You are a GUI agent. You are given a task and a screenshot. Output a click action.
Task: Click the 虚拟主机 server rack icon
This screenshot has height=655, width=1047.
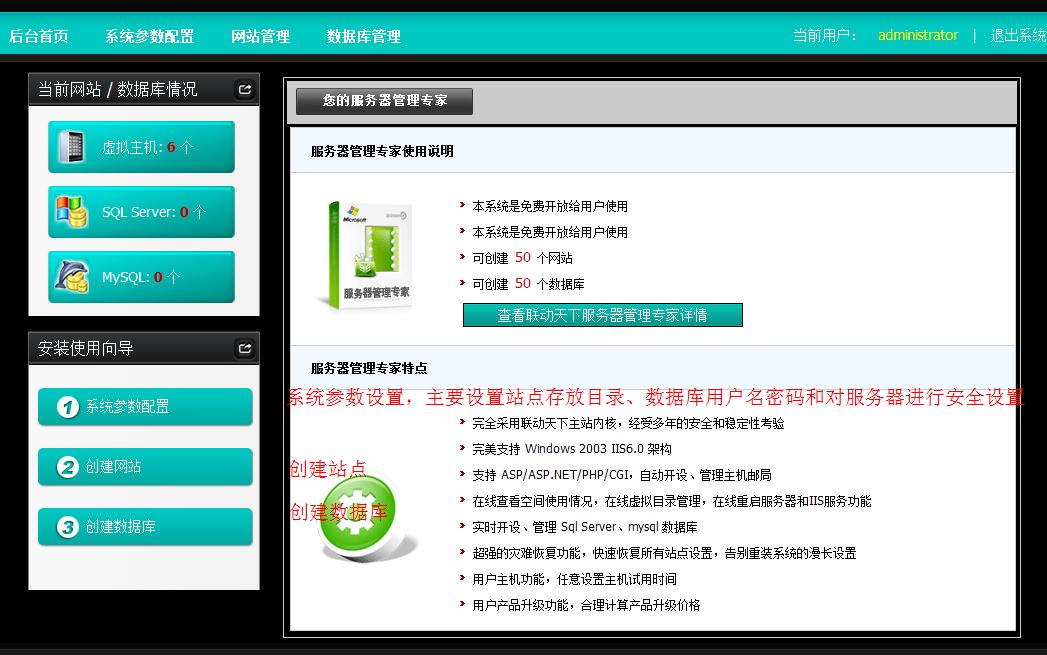pyautogui.click(x=71, y=146)
